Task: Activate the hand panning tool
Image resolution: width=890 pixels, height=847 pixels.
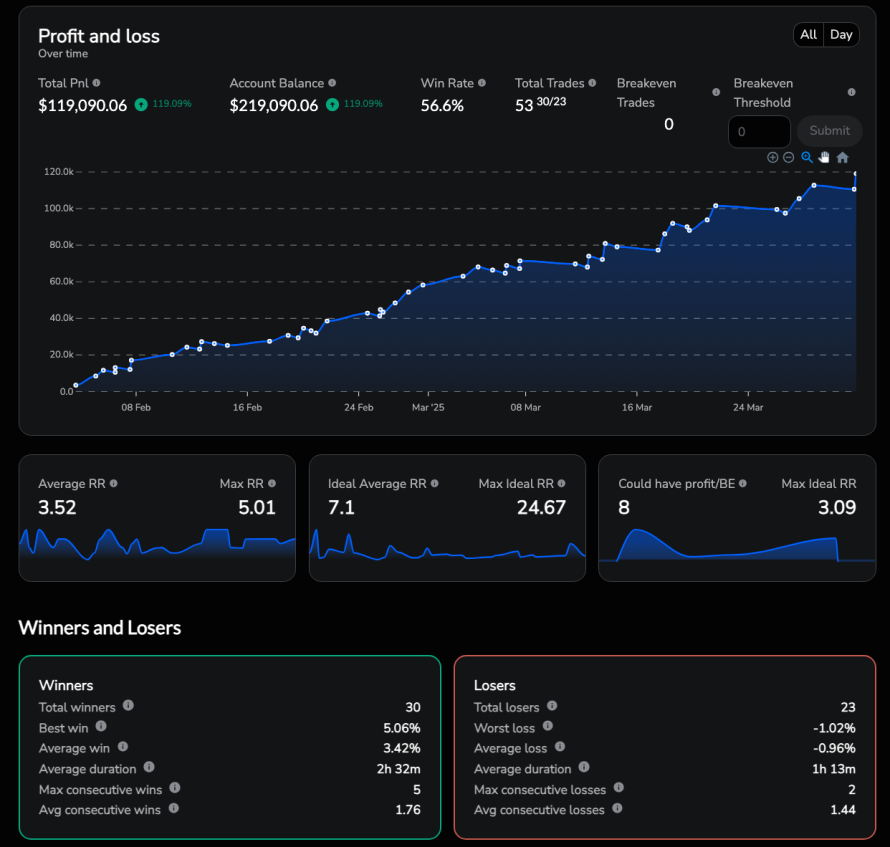Action: pyautogui.click(x=825, y=157)
